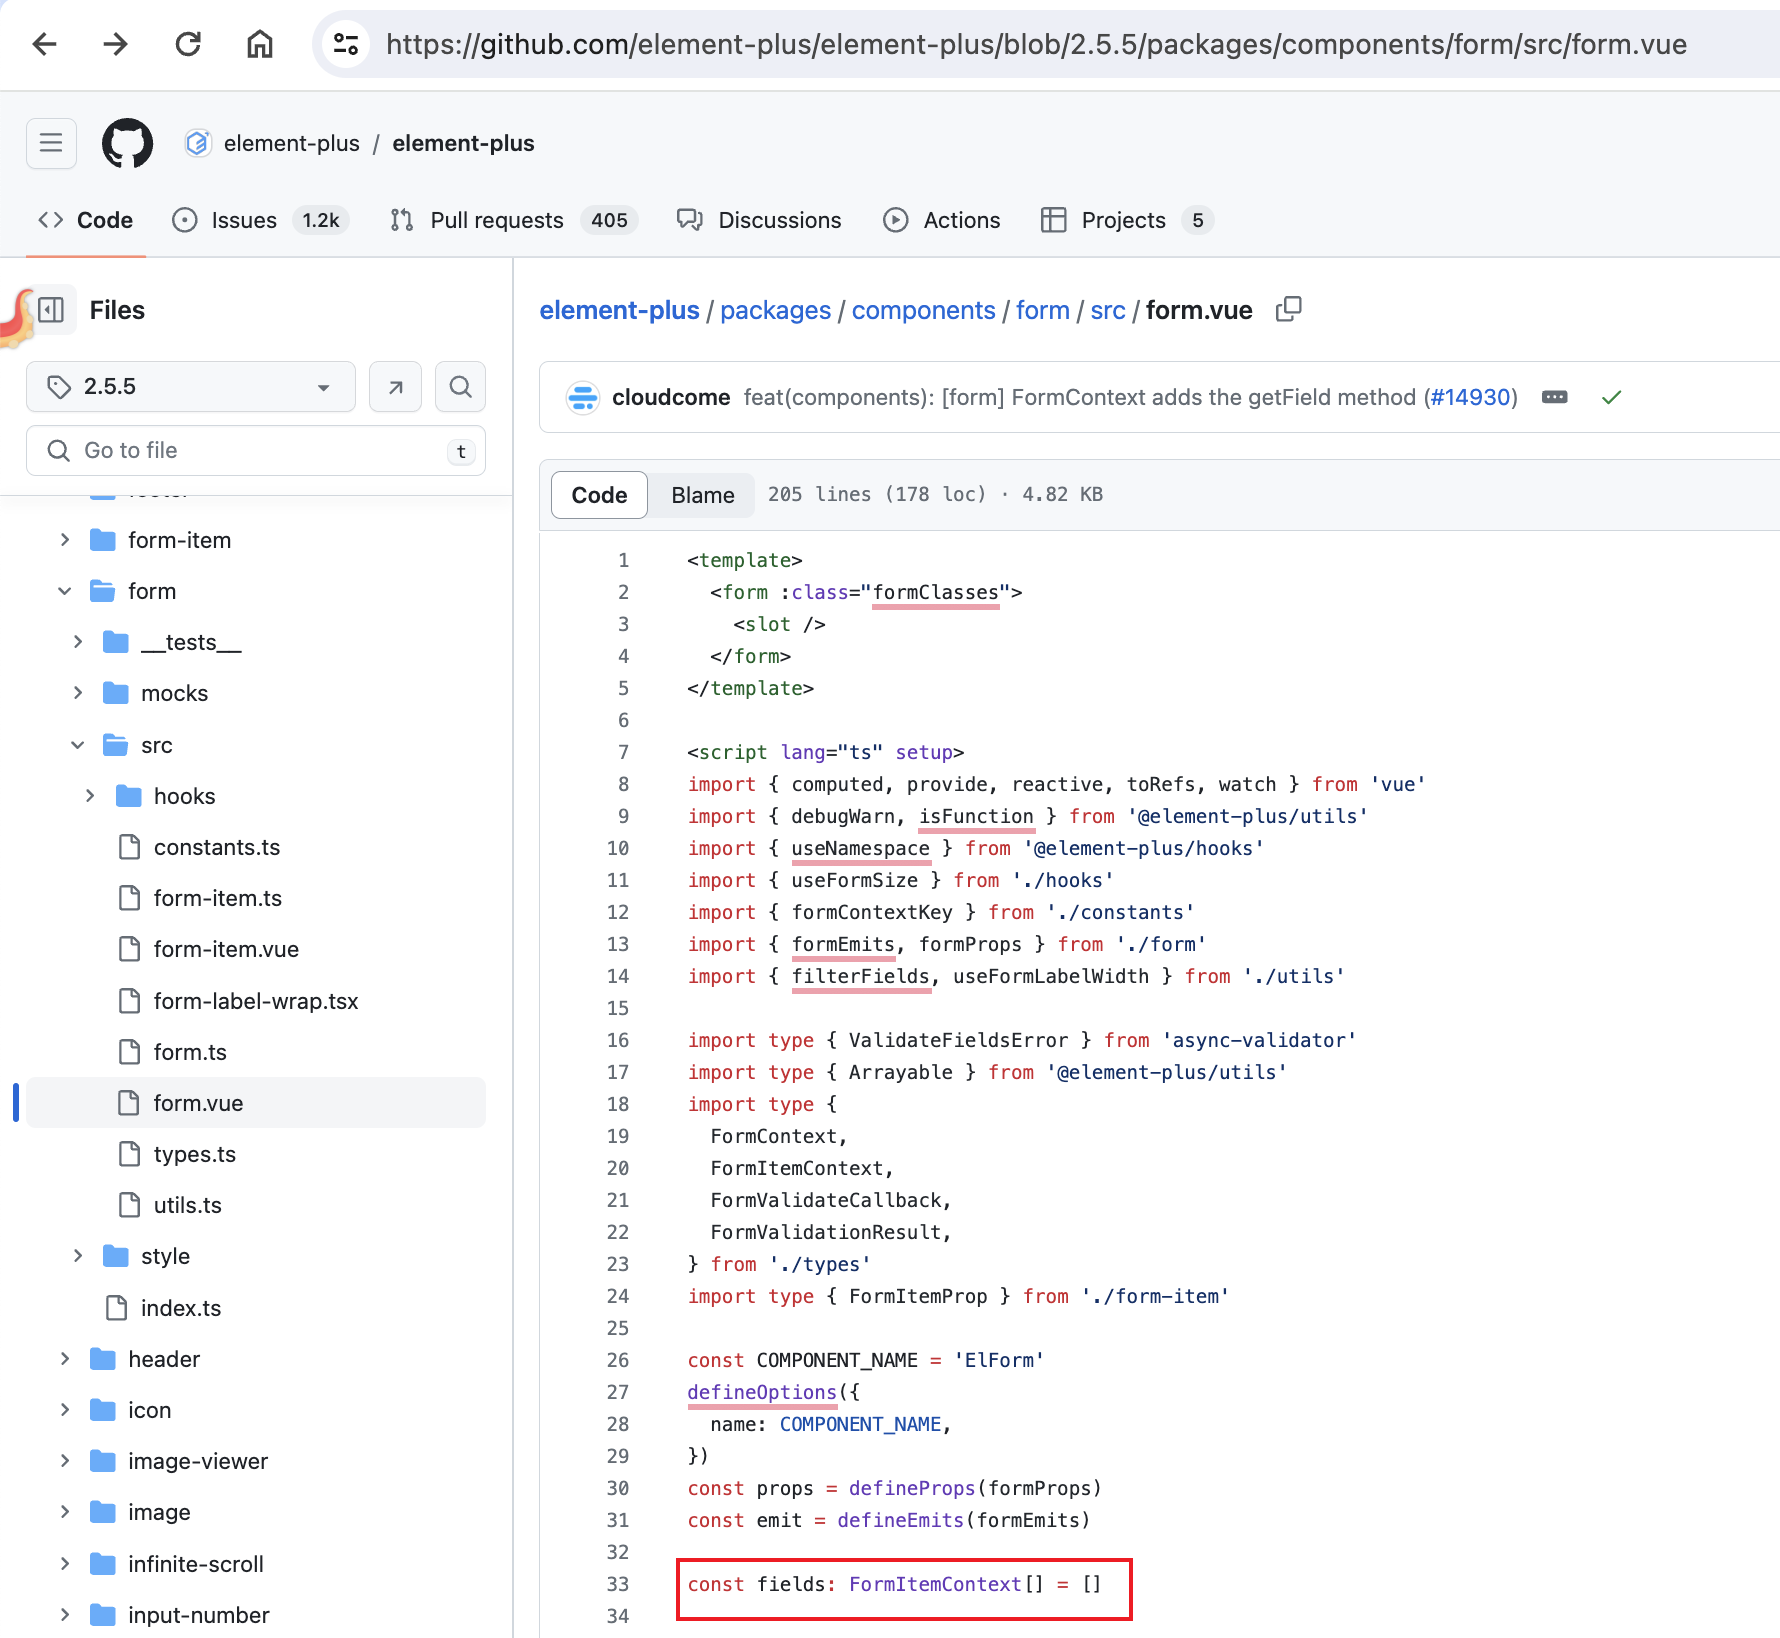The image size is (1780, 1638).
Task: Click the browser home icon
Action: coord(260,44)
